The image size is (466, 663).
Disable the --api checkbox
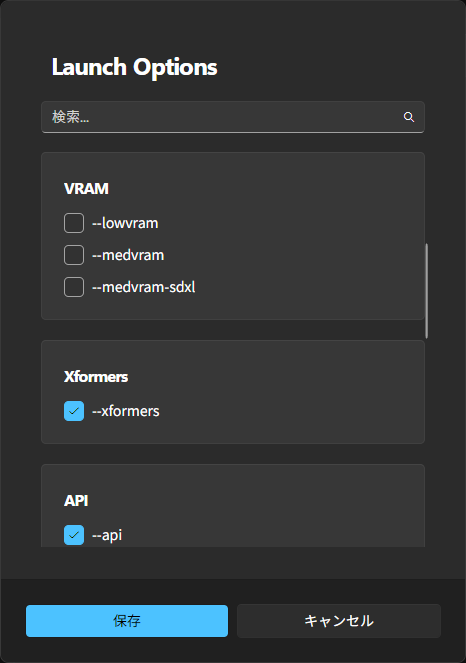[x=74, y=535]
